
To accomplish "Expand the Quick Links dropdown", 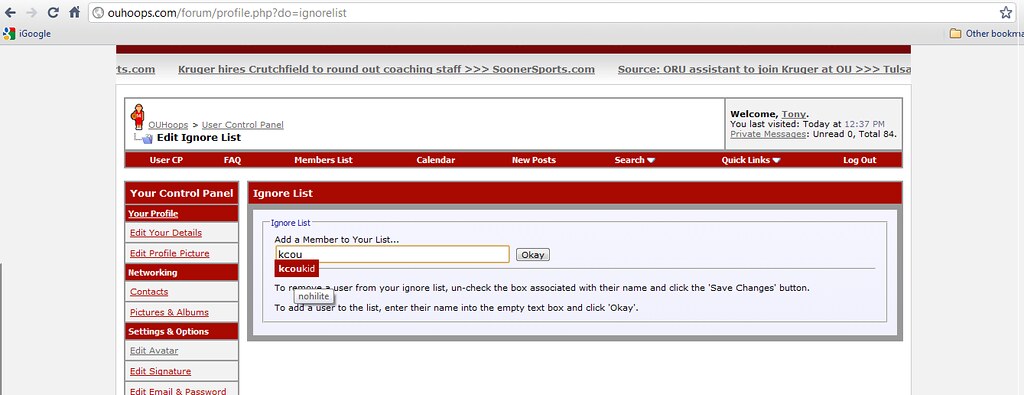I will [x=750, y=160].
